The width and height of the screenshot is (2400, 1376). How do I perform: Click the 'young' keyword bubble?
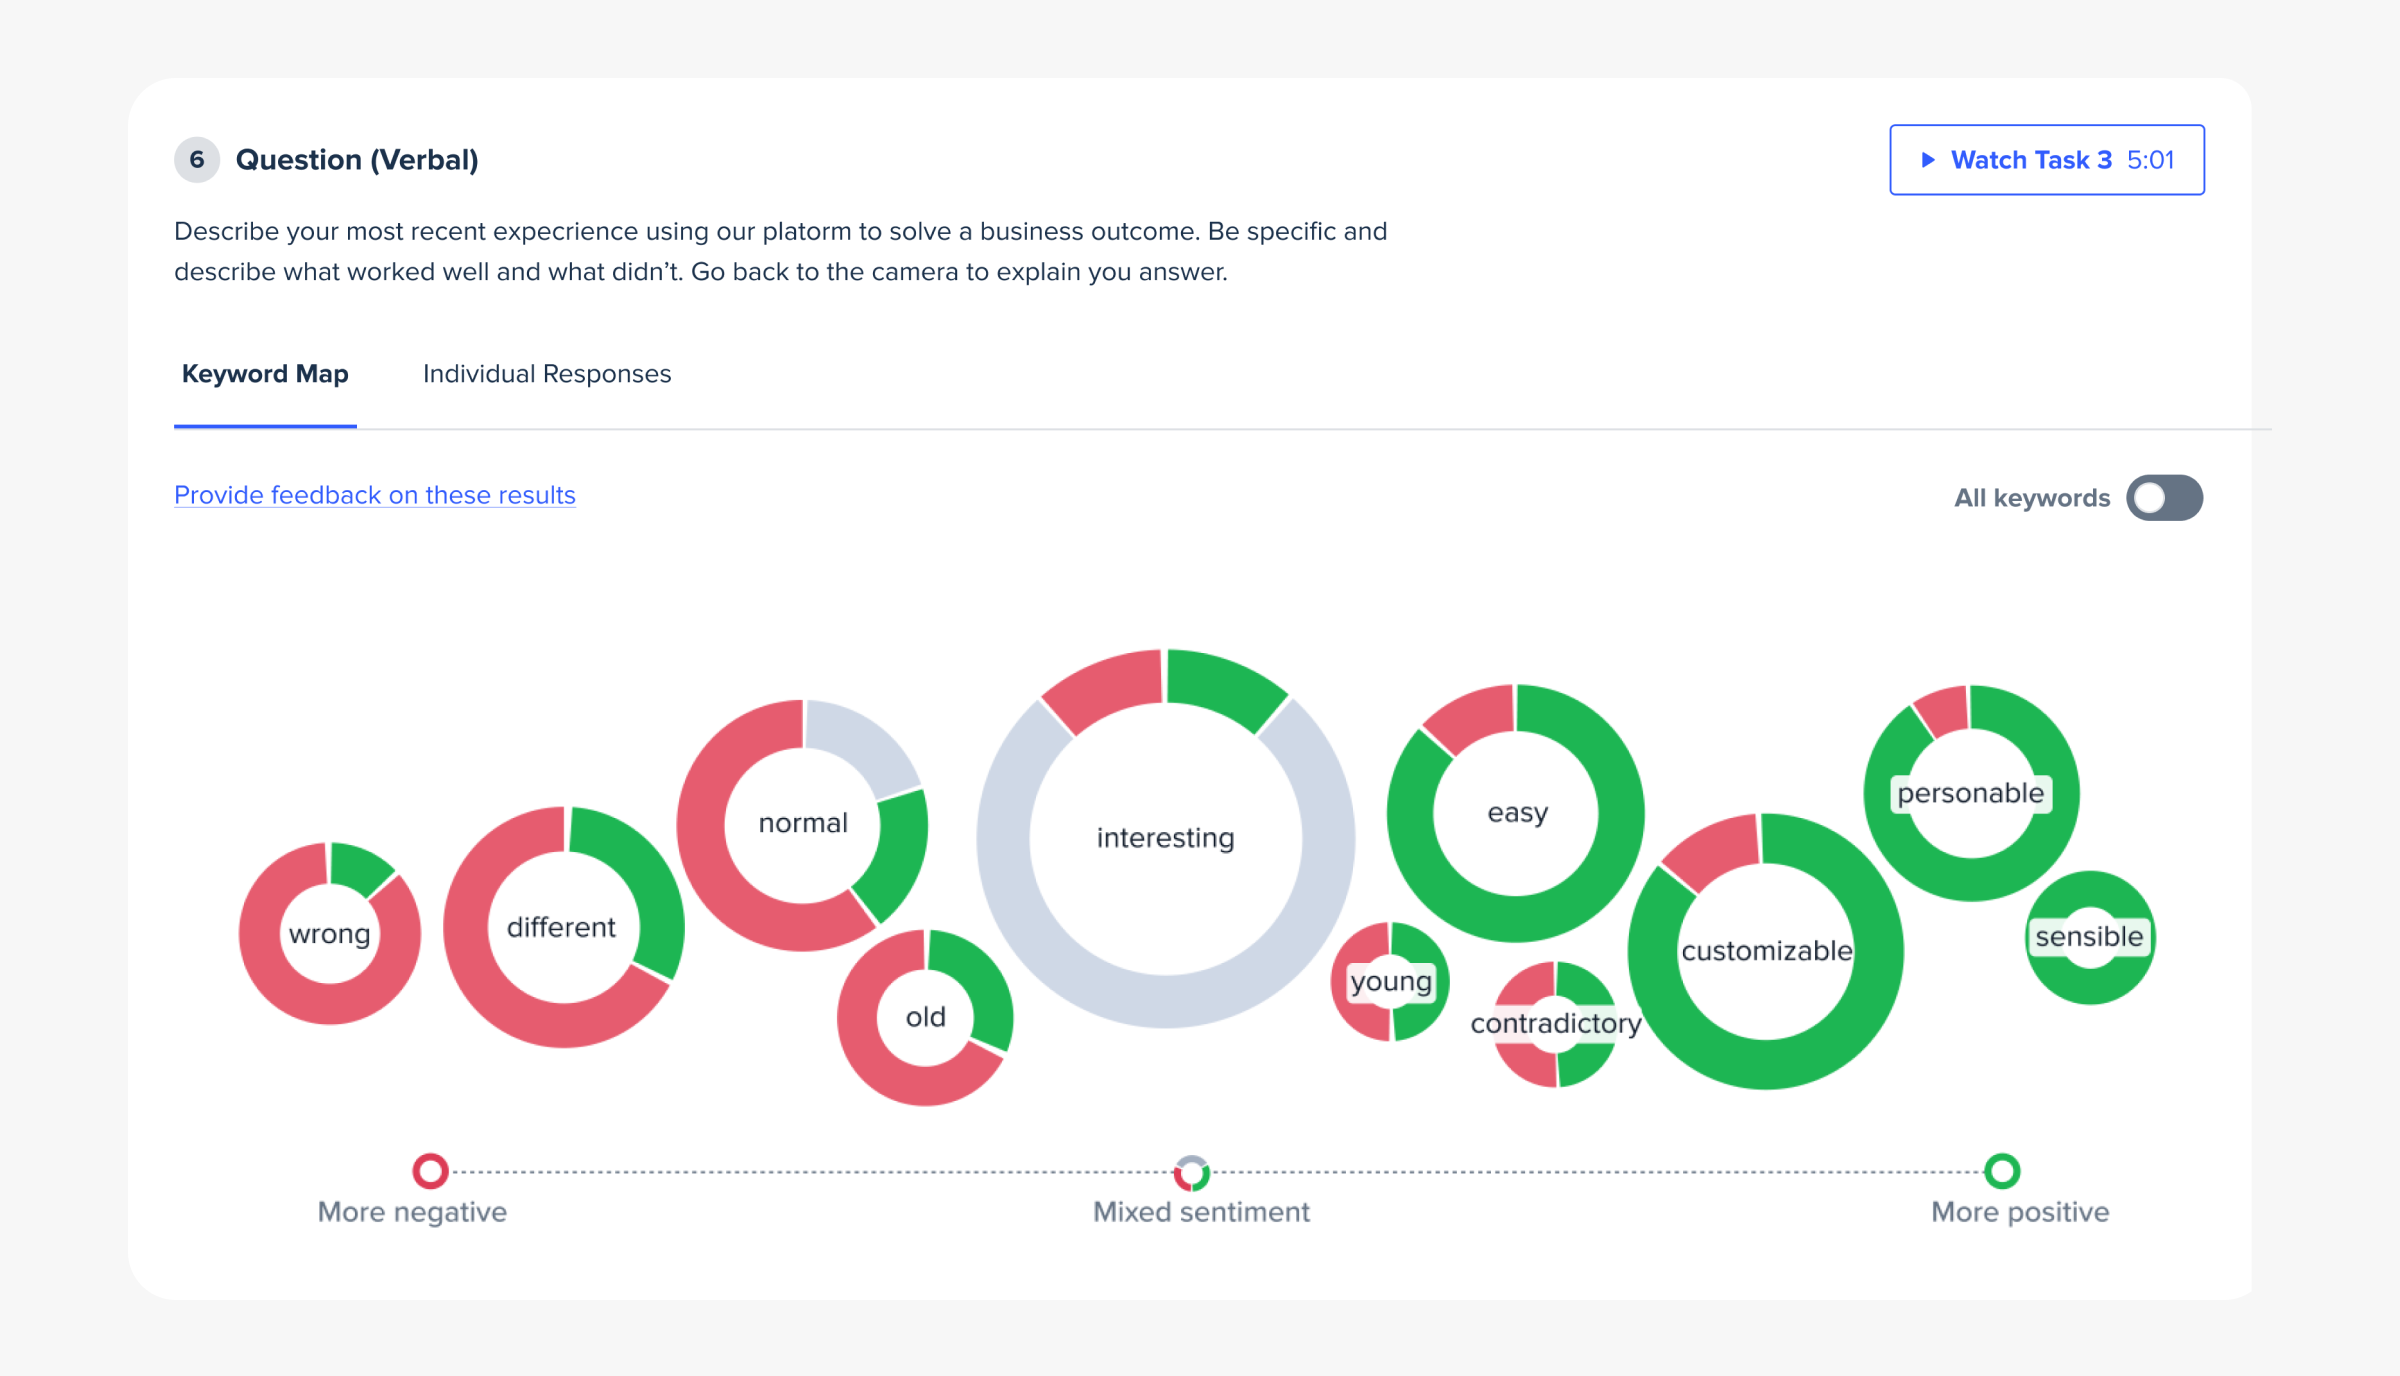pos(1390,982)
